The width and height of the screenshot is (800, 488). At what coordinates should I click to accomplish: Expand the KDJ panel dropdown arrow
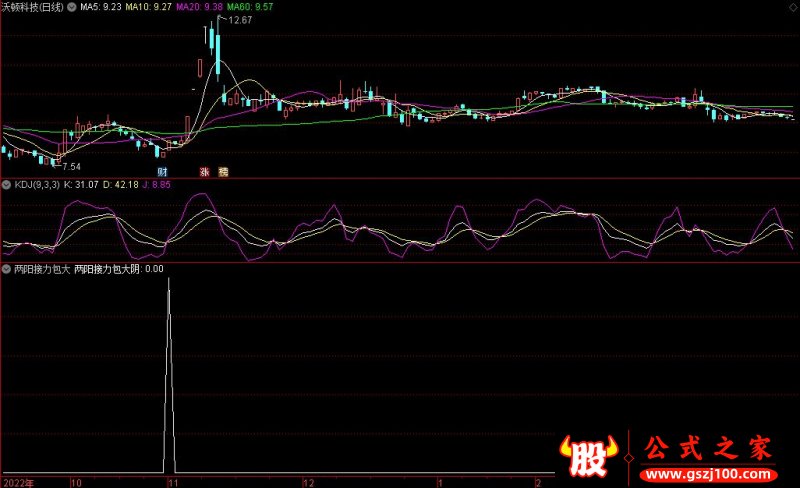click(6, 184)
